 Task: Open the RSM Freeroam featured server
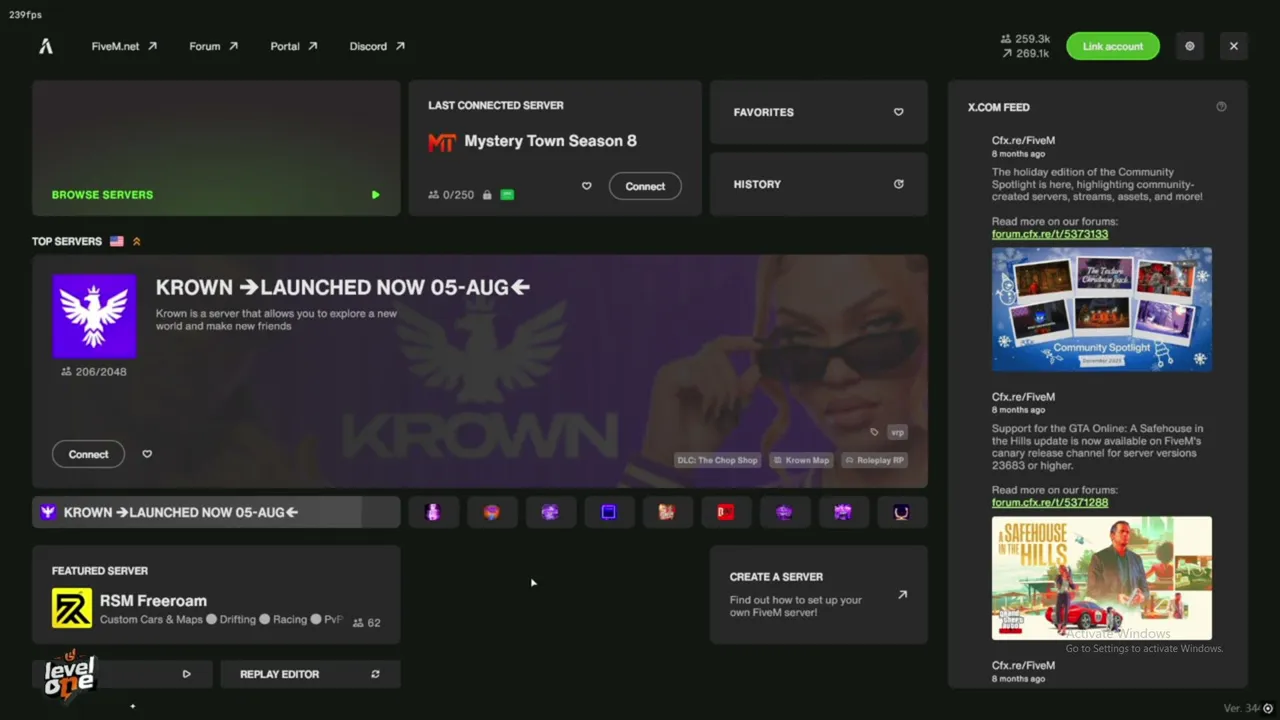pyautogui.click(x=216, y=594)
